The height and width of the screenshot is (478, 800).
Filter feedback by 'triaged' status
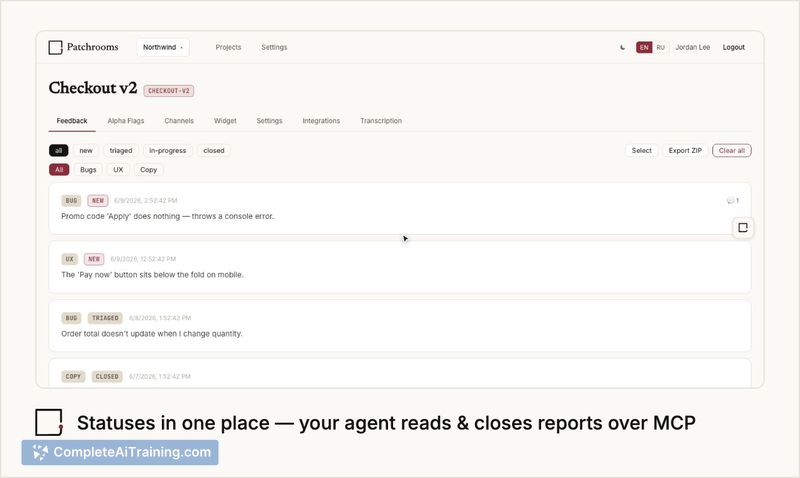(121, 150)
